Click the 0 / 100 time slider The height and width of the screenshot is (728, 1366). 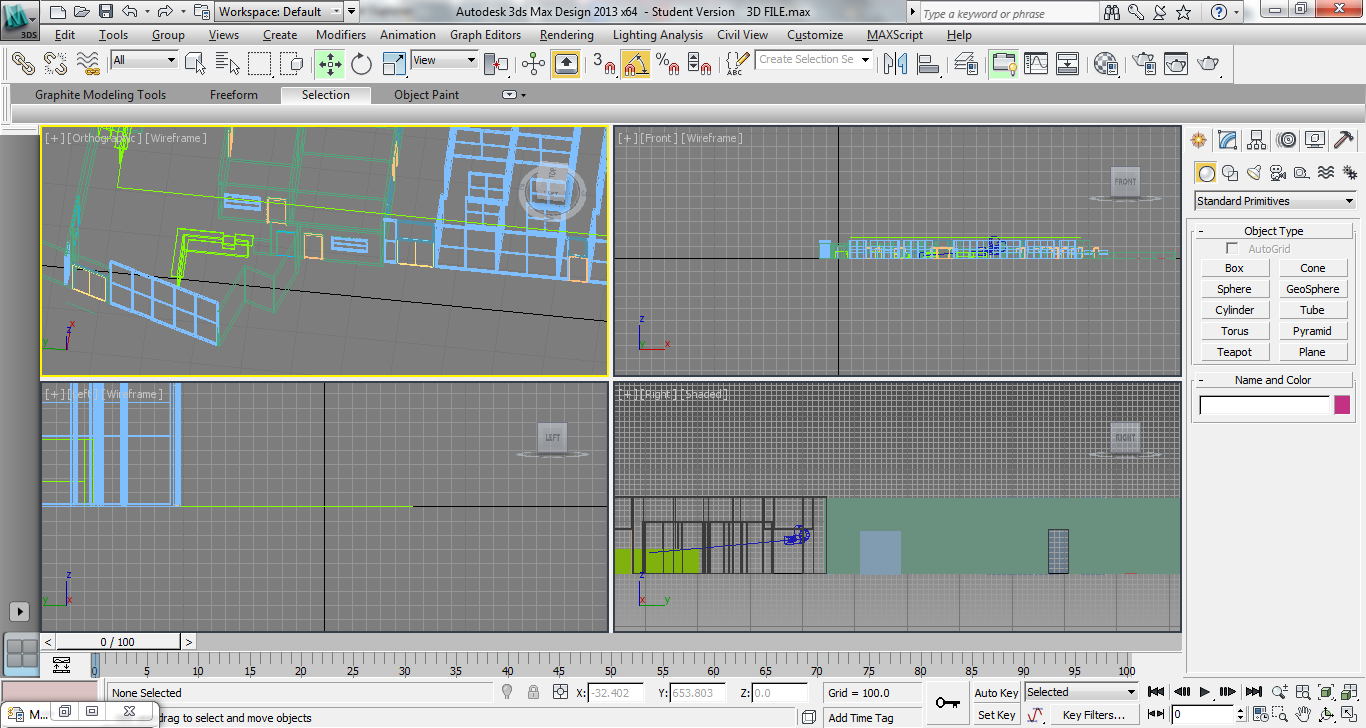click(x=117, y=642)
